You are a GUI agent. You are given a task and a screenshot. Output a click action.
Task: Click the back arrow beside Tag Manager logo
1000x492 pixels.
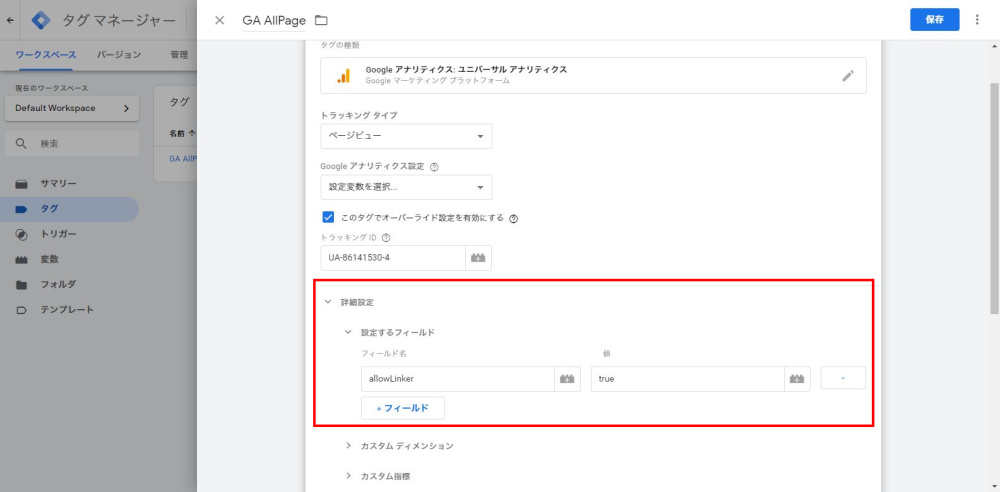[x=11, y=20]
